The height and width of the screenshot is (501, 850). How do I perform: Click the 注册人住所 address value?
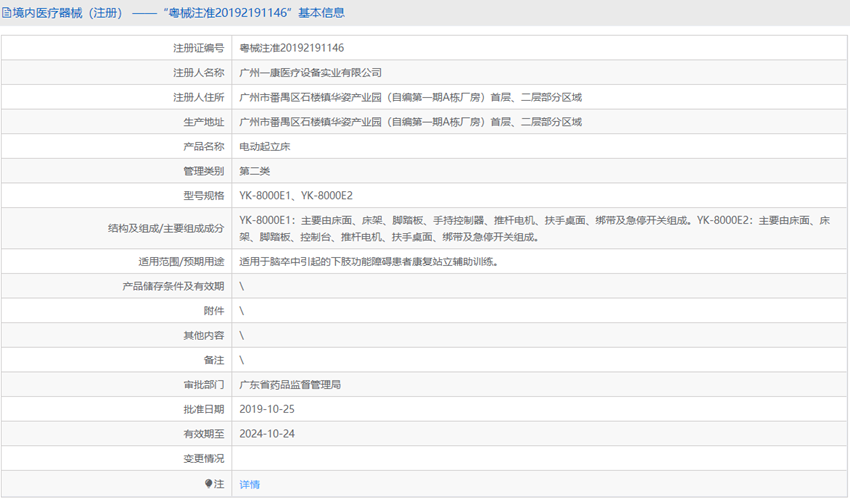(x=410, y=97)
